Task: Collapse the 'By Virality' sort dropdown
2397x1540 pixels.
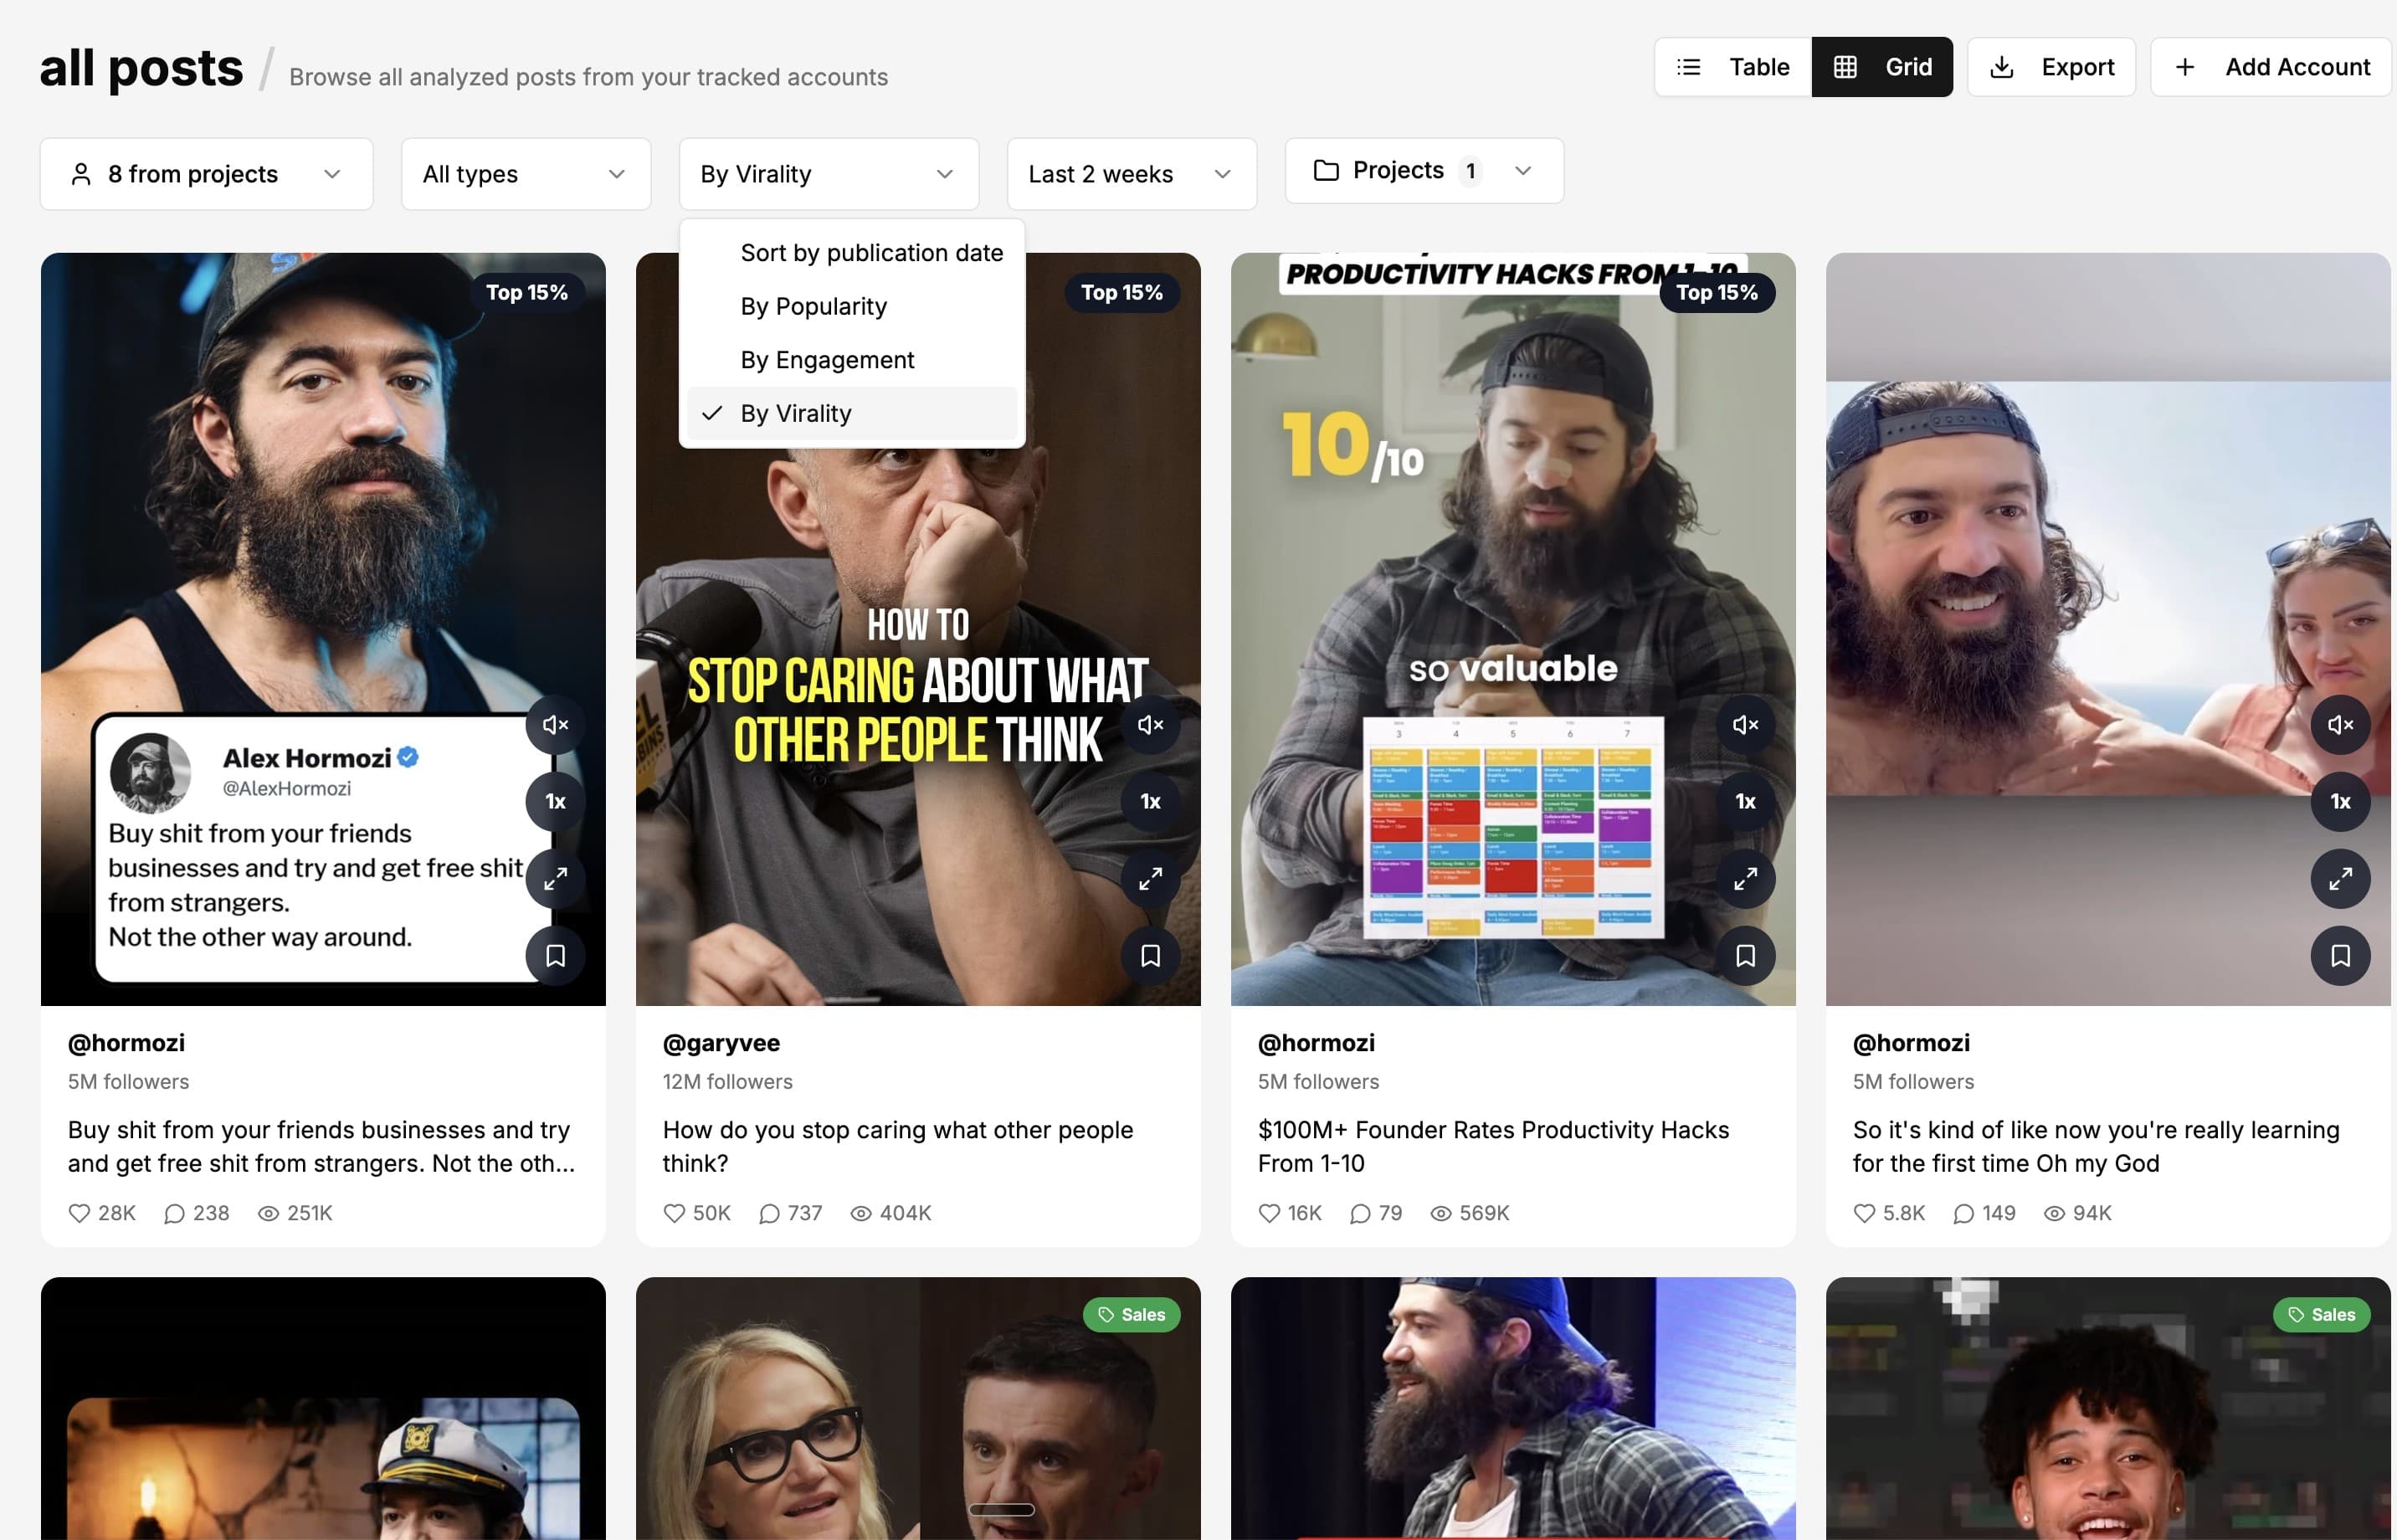Action: (829, 174)
